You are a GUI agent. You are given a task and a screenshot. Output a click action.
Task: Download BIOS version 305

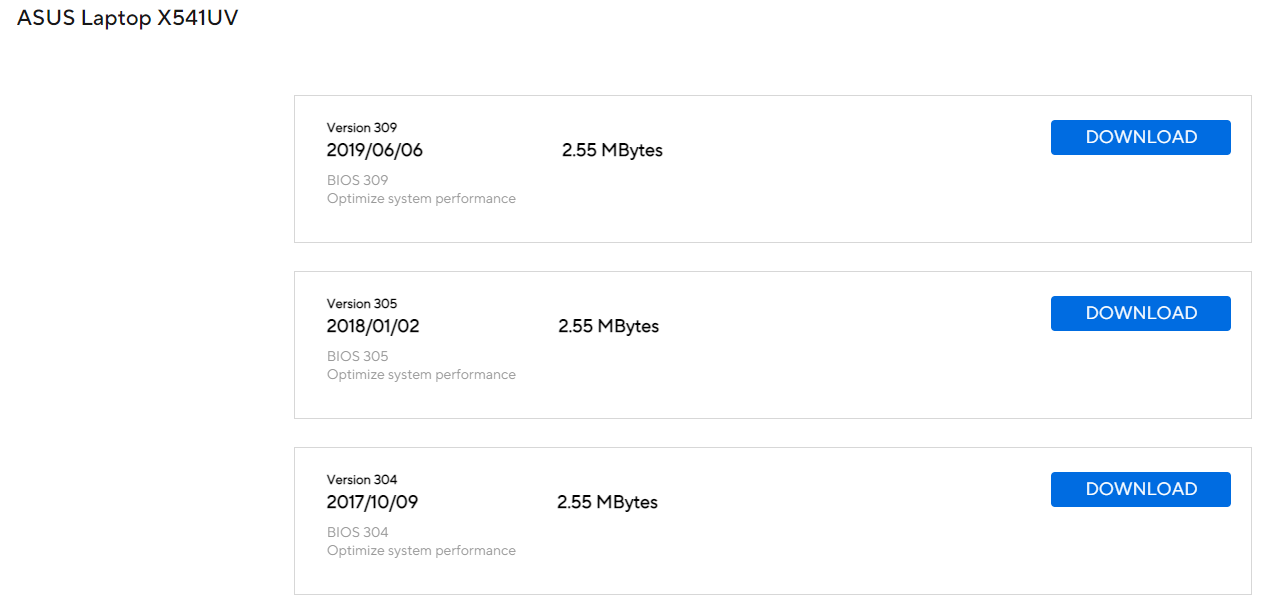click(x=1140, y=314)
